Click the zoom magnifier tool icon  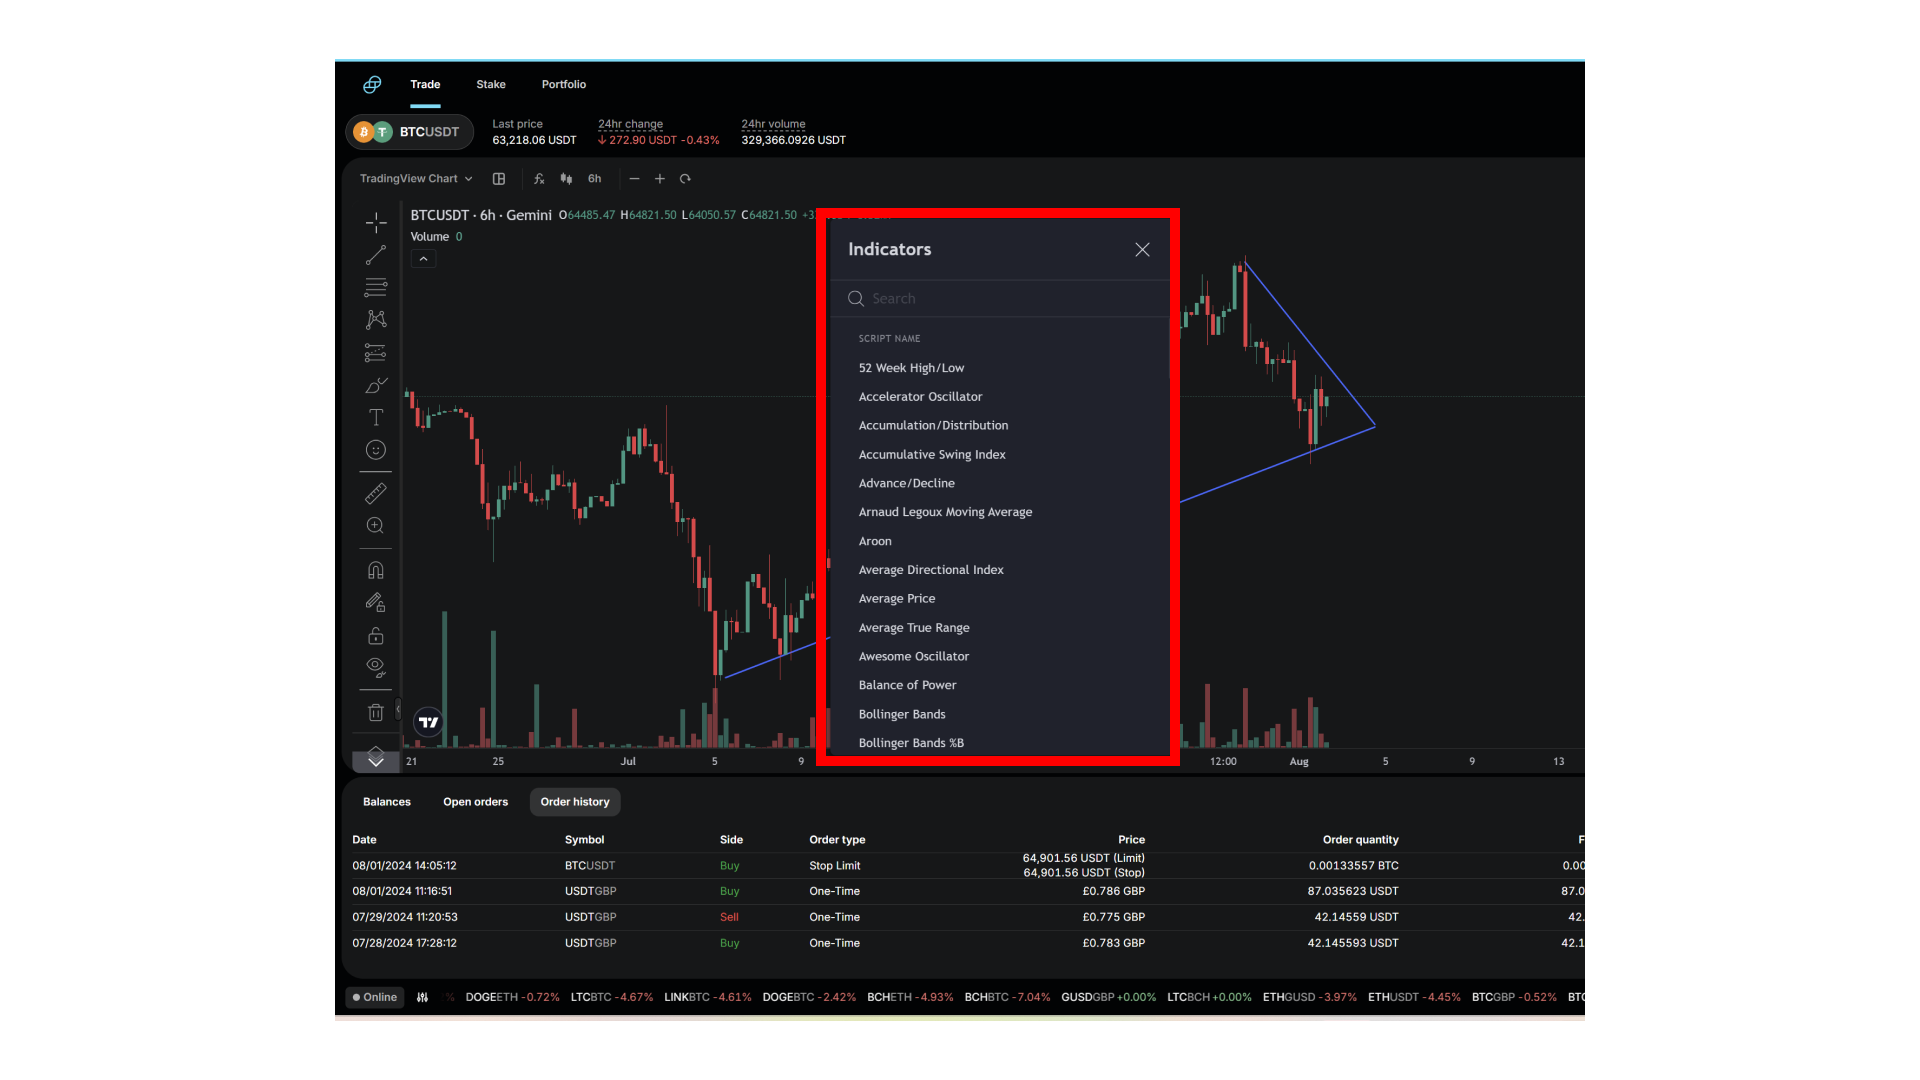pyautogui.click(x=375, y=526)
